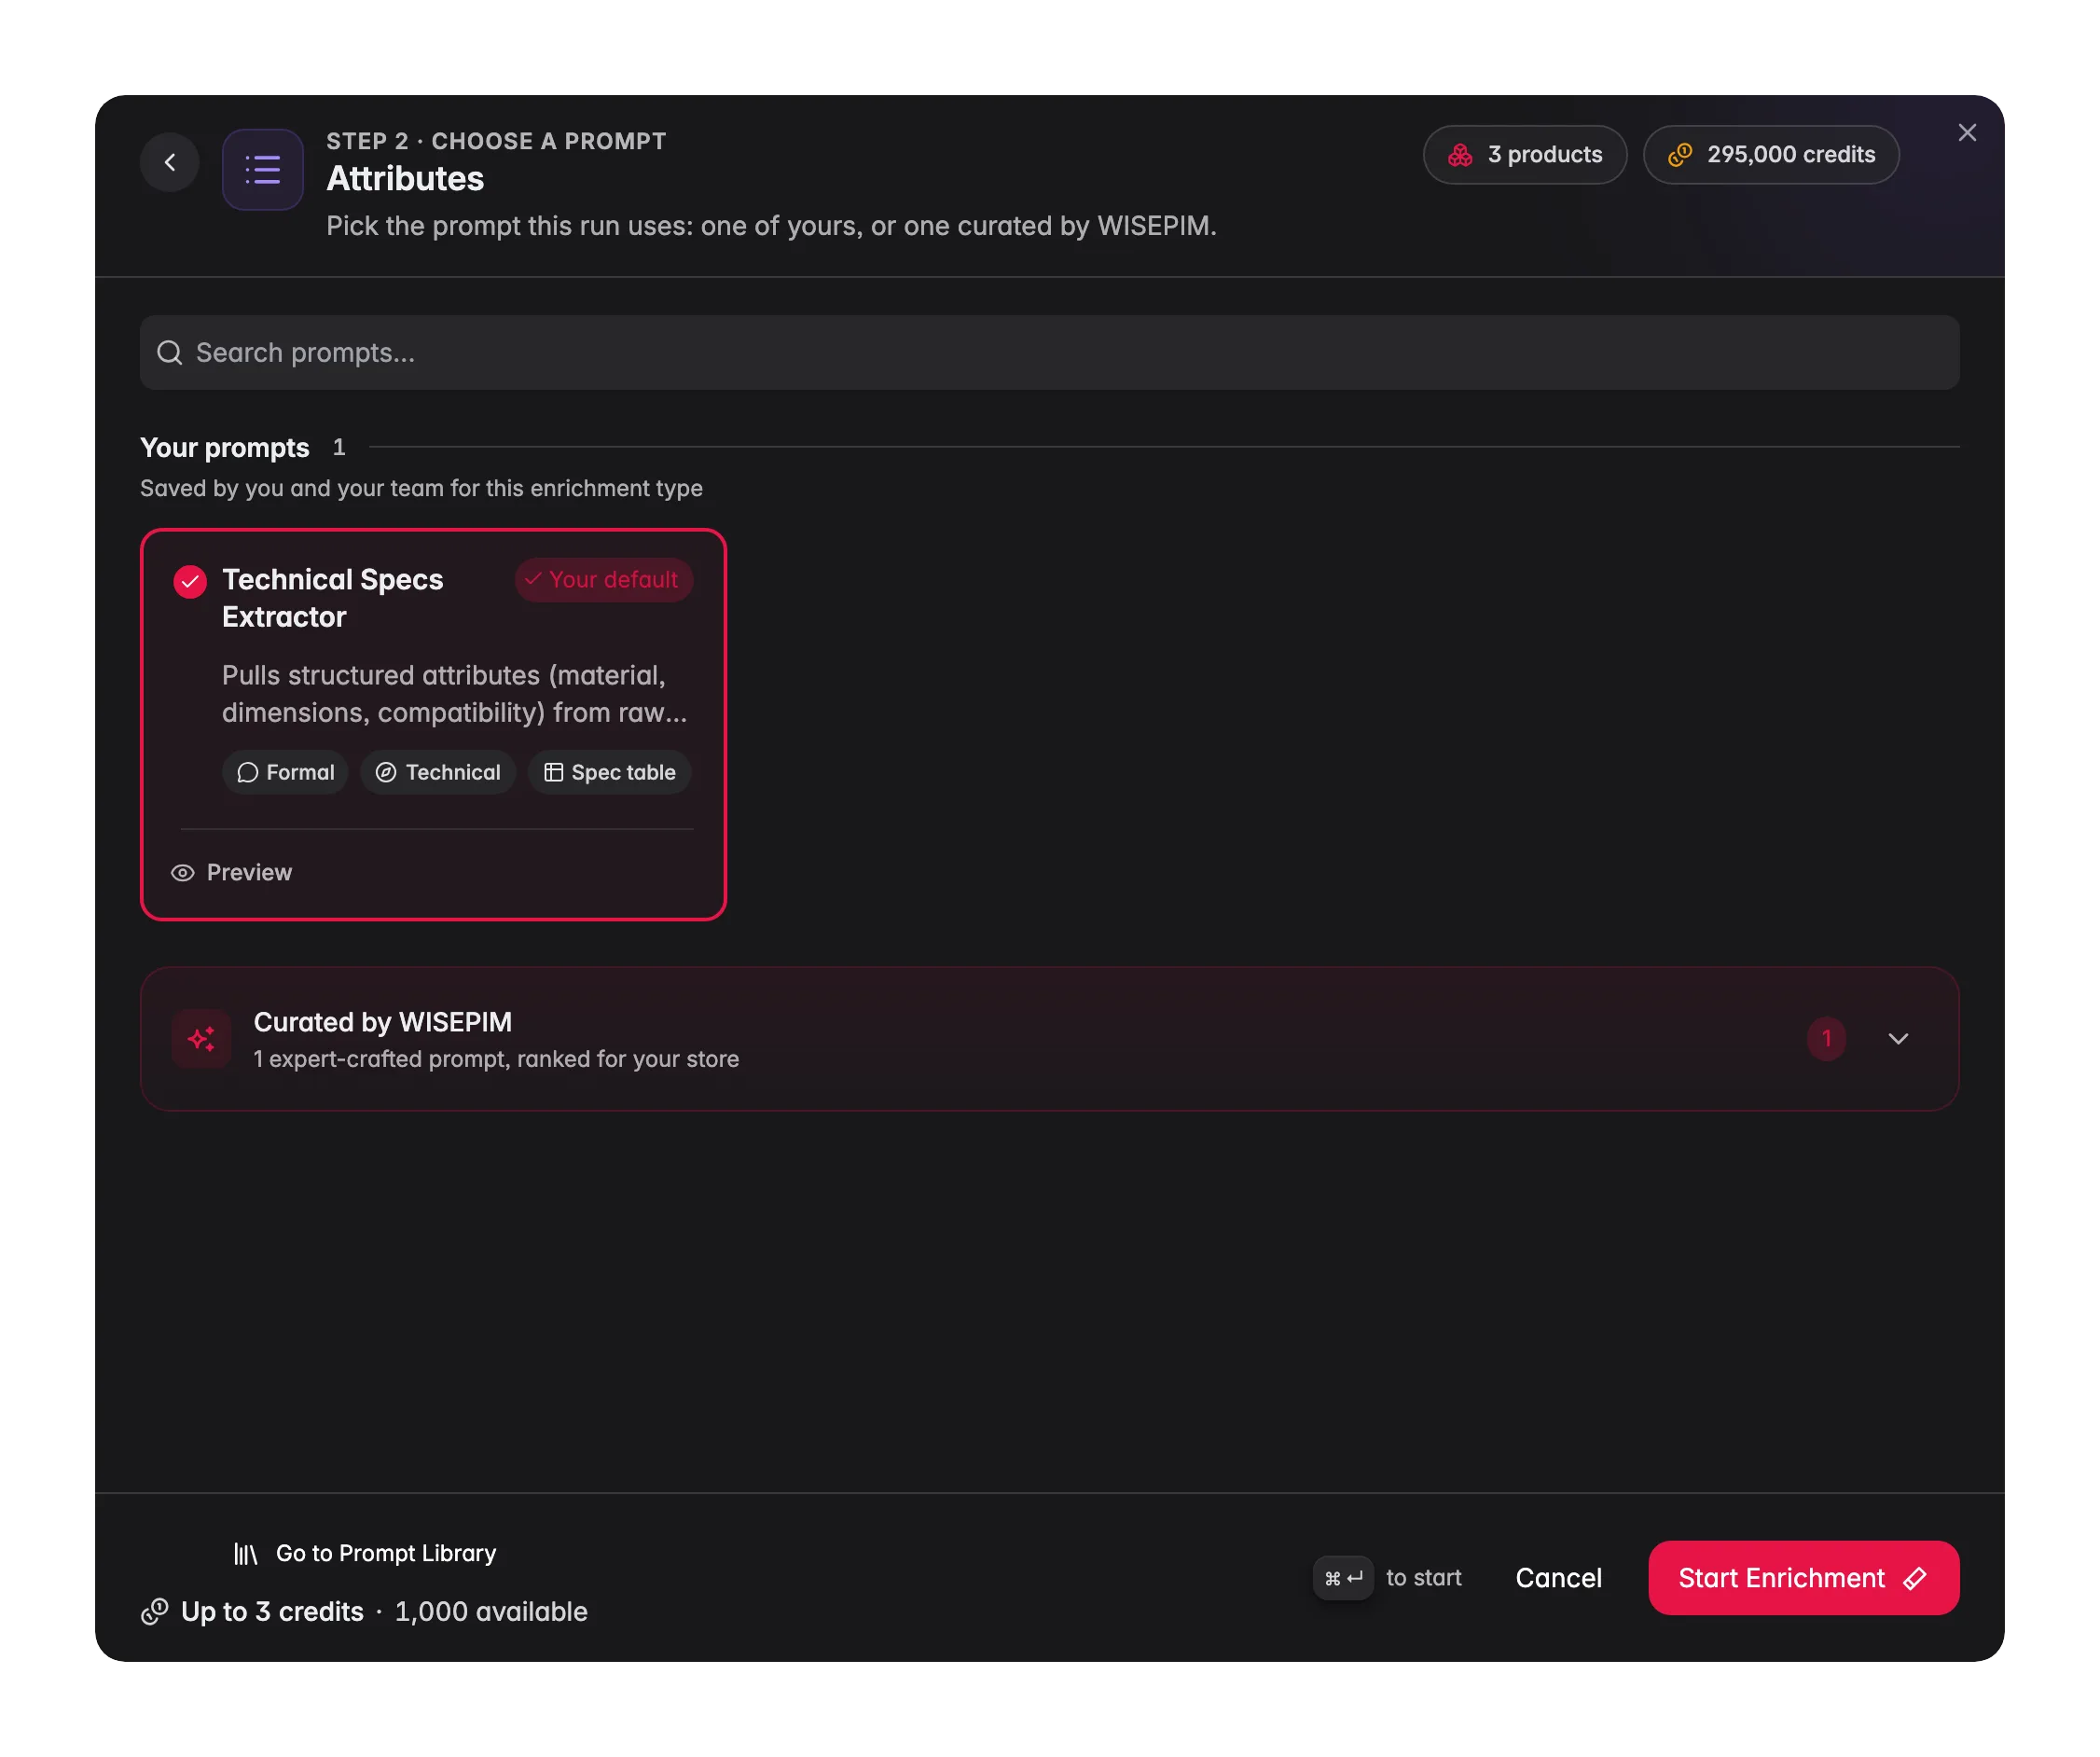
Task: Click the search magnifier icon
Action: tap(170, 353)
